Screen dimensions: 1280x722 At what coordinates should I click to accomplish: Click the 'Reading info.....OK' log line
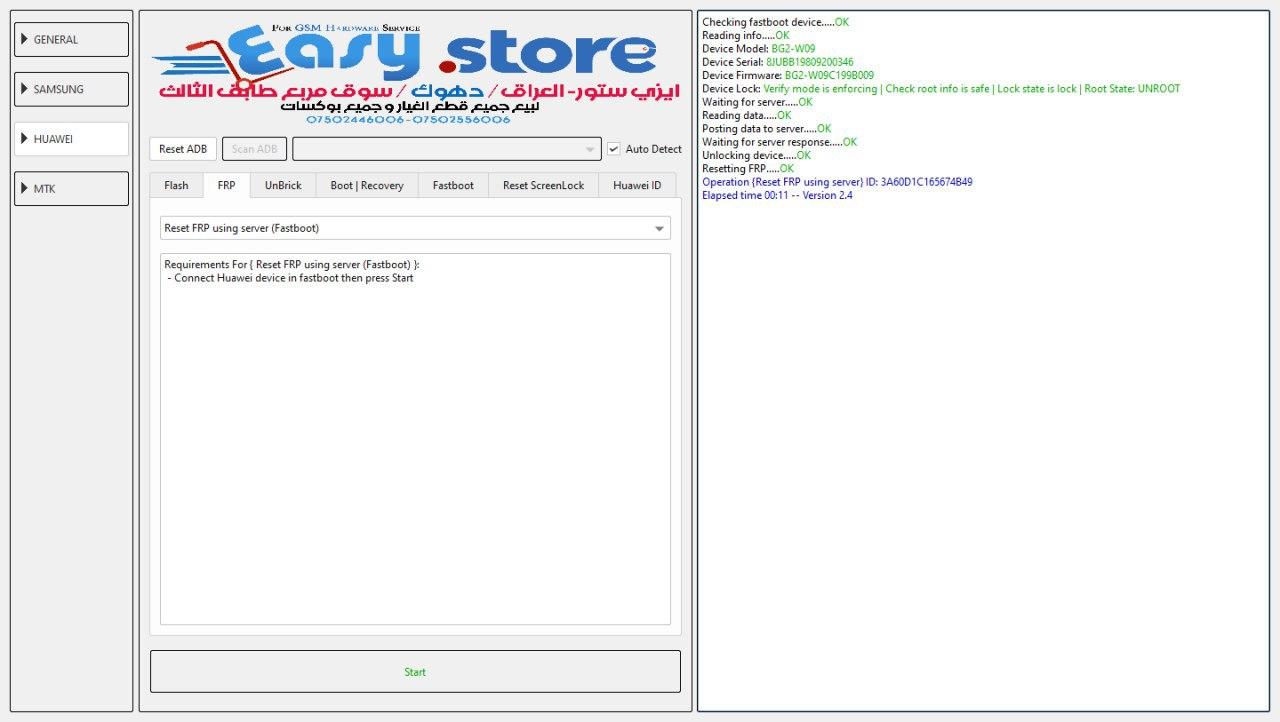point(746,35)
